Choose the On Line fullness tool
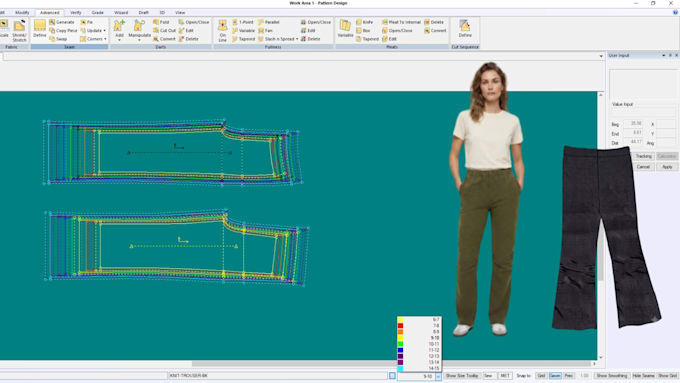 click(x=222, y=30)
